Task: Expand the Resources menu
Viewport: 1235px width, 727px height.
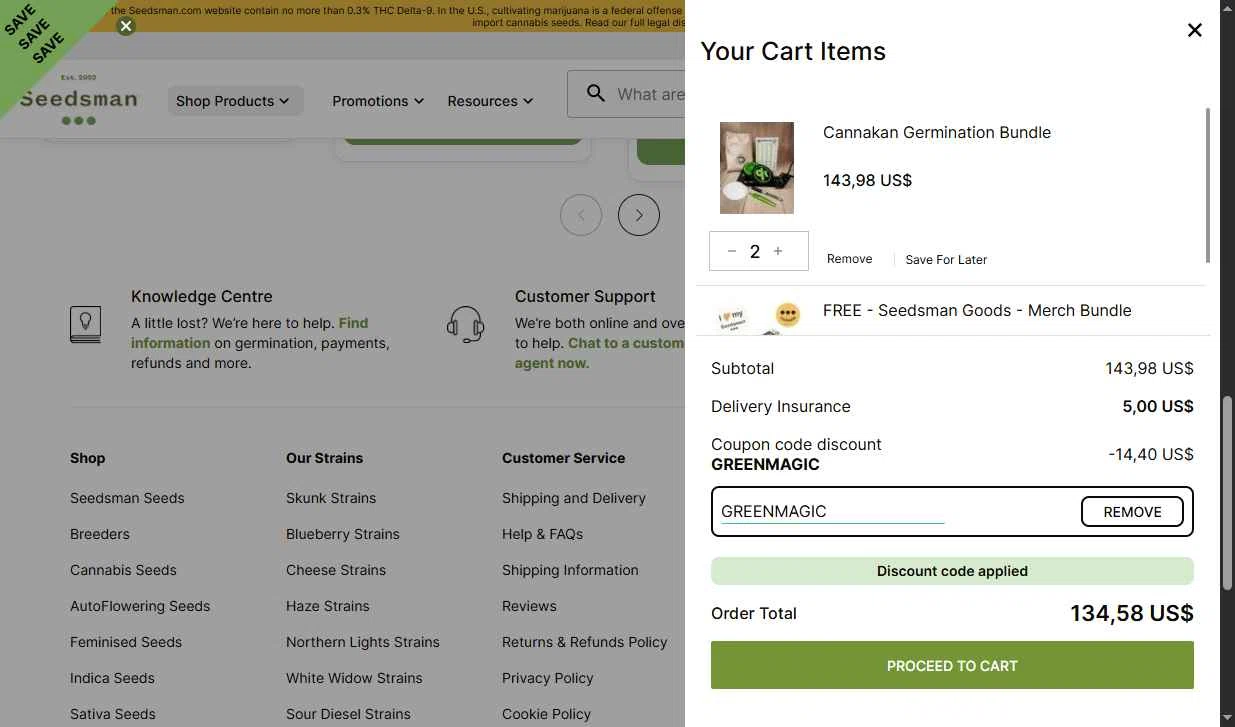Action: pyautogui.click(x=490, y=101)
